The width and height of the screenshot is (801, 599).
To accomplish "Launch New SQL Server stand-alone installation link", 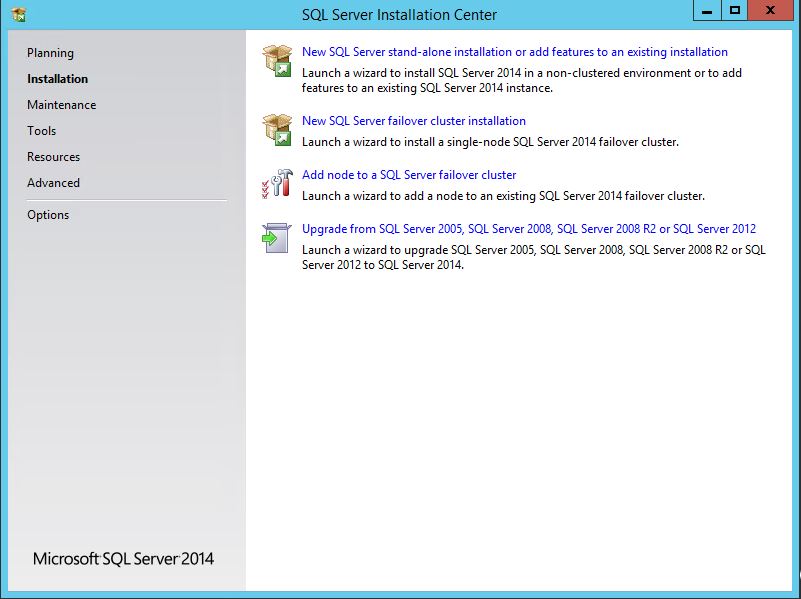I will (514, 52).
